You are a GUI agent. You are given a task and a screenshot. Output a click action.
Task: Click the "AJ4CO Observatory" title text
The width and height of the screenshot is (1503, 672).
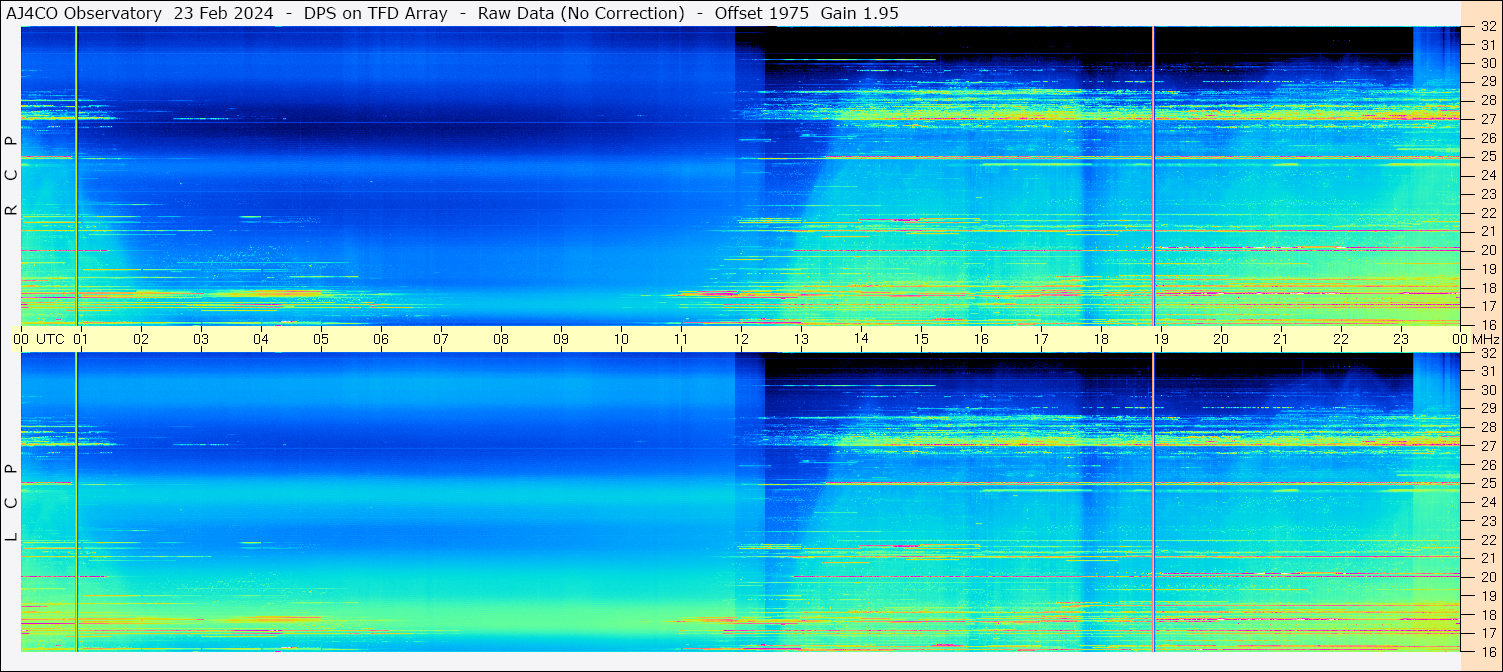(84, 13)
